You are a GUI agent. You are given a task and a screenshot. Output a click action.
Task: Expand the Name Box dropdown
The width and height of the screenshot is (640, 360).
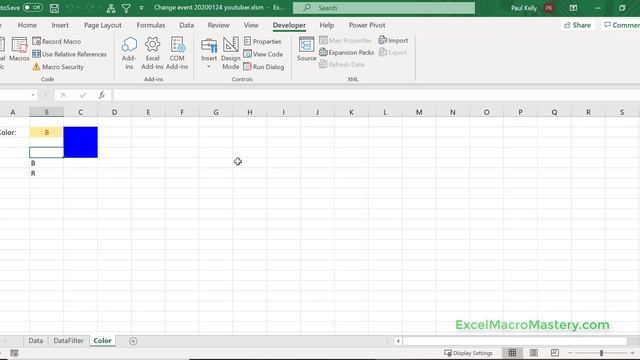click(x=33, y=95)
